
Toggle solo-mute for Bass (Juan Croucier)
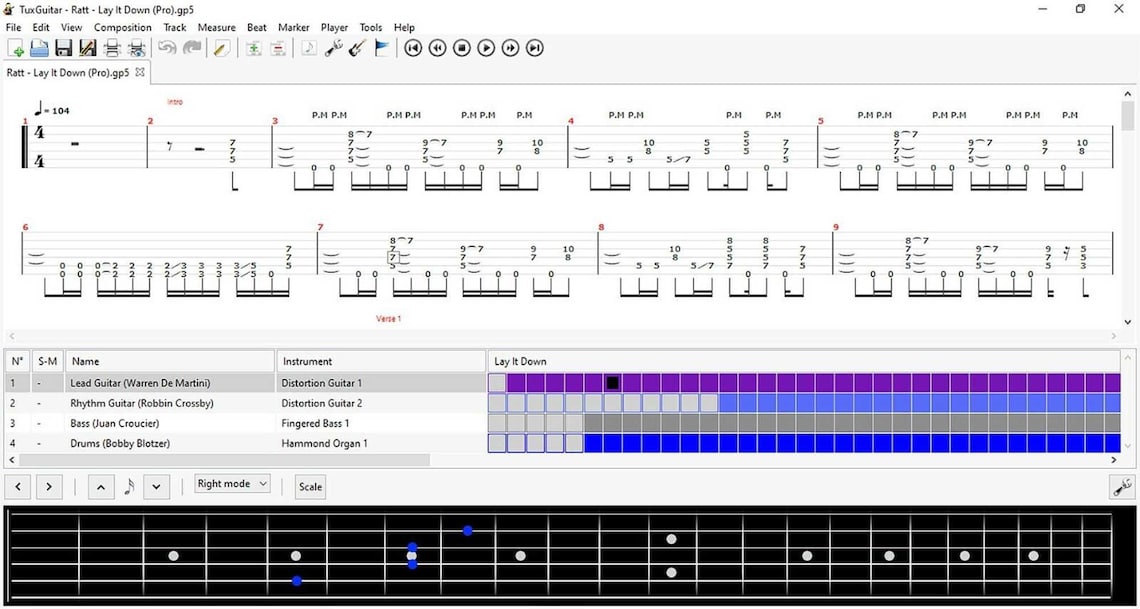[x=47, y=423]
